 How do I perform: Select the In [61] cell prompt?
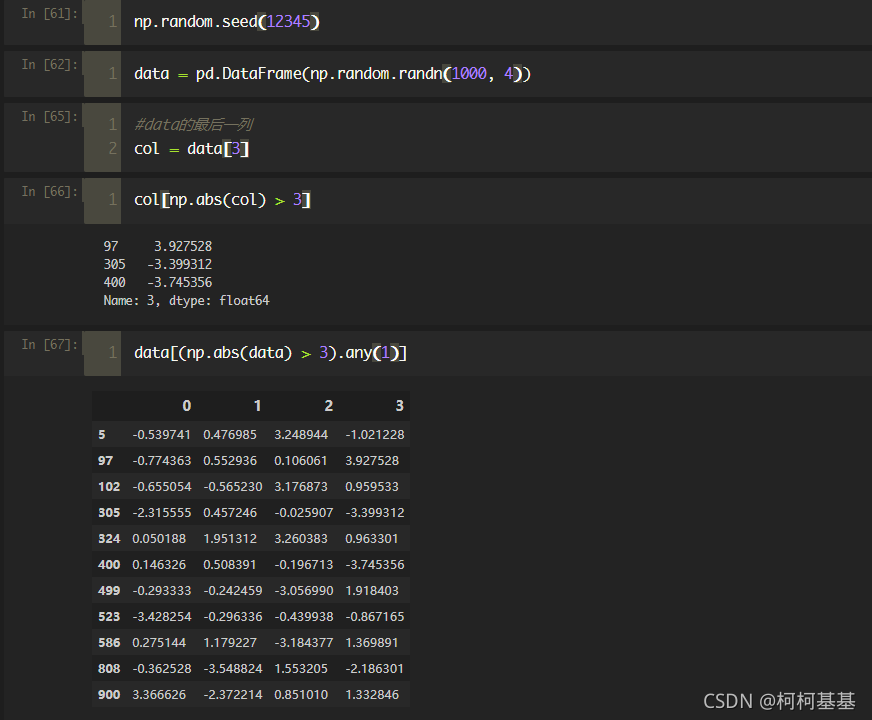tap(49, 13)
